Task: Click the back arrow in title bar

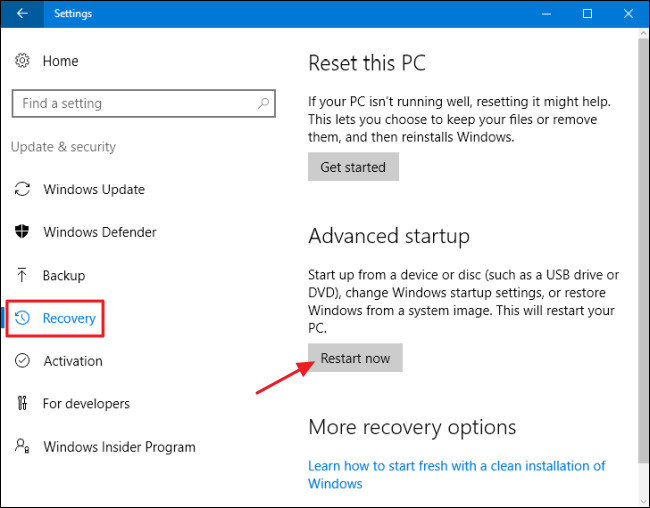Action: [x=22, y=13]
